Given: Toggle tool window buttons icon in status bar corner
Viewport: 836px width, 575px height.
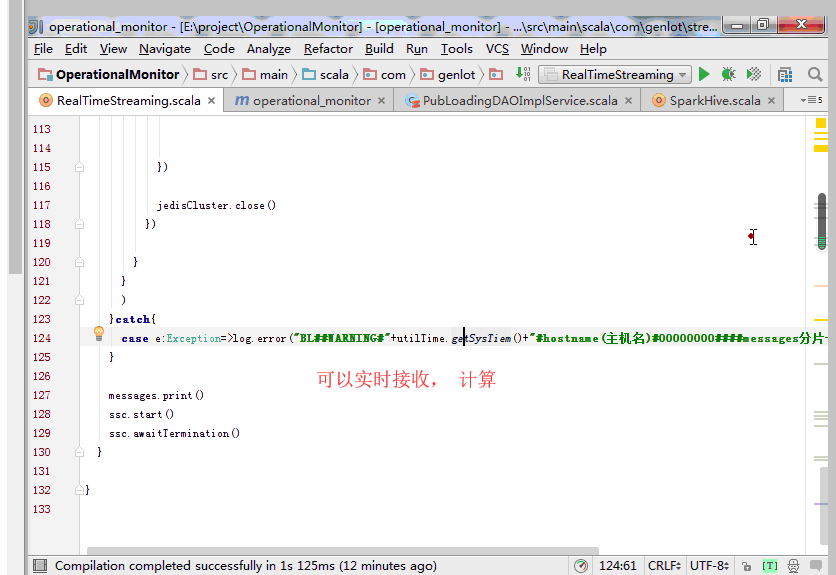Looking at the screenshot, I should point(38,565).
